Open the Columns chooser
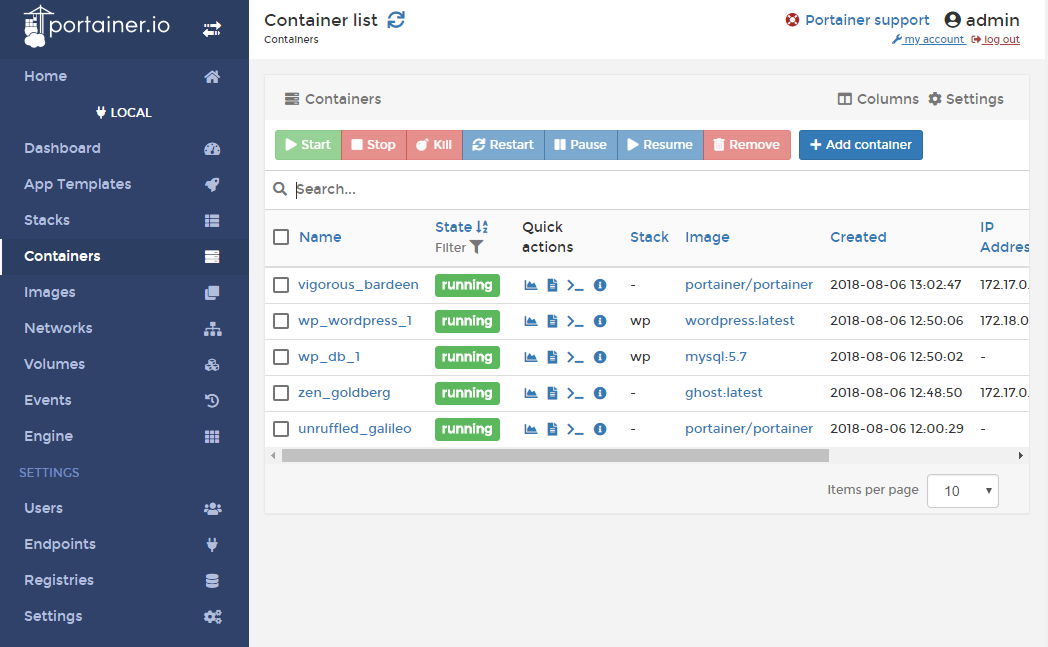This screenshot has height=647, width=1048. click(x=878, y=99)
